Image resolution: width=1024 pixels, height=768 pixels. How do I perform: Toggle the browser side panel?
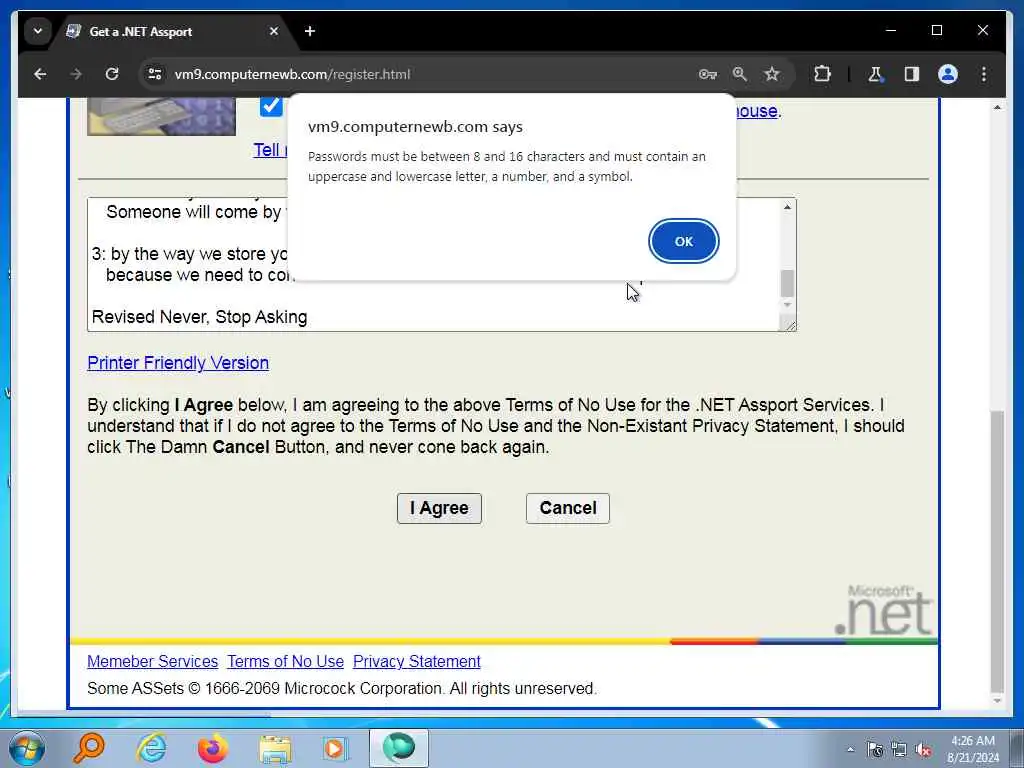(x=912, y=74)
